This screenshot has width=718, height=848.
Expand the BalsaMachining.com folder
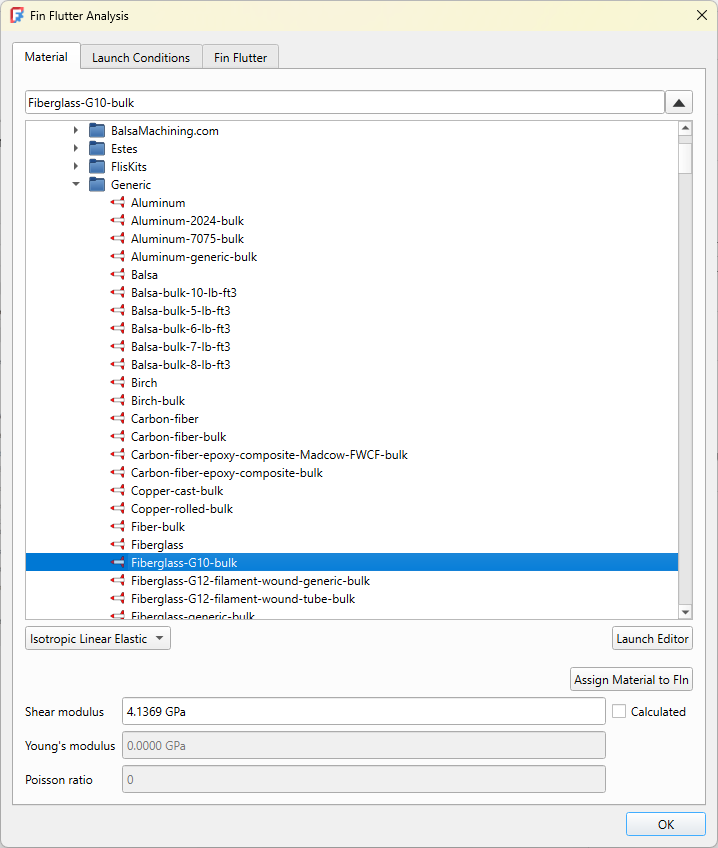(x=76, y=130)
